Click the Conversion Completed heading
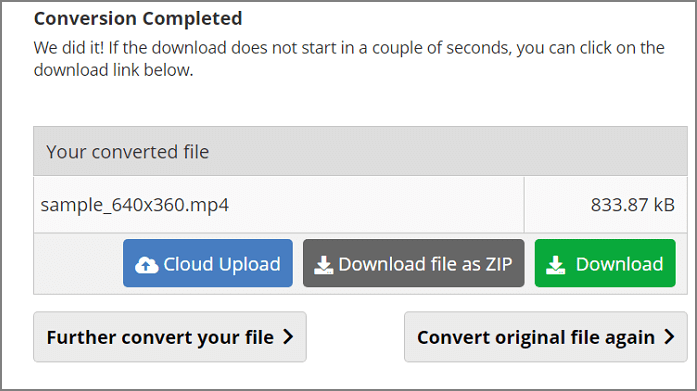 tap(138, 19)
